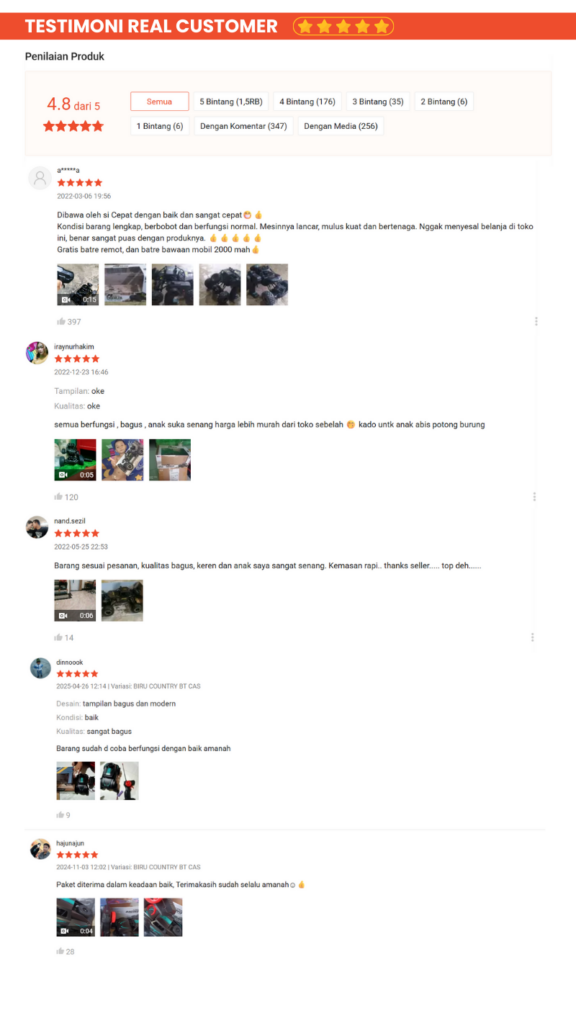Viewport: 576px width, 1024px height.
Task: Open the three-dot menu on iraynurhakim's review
Action: coord(534,497)
